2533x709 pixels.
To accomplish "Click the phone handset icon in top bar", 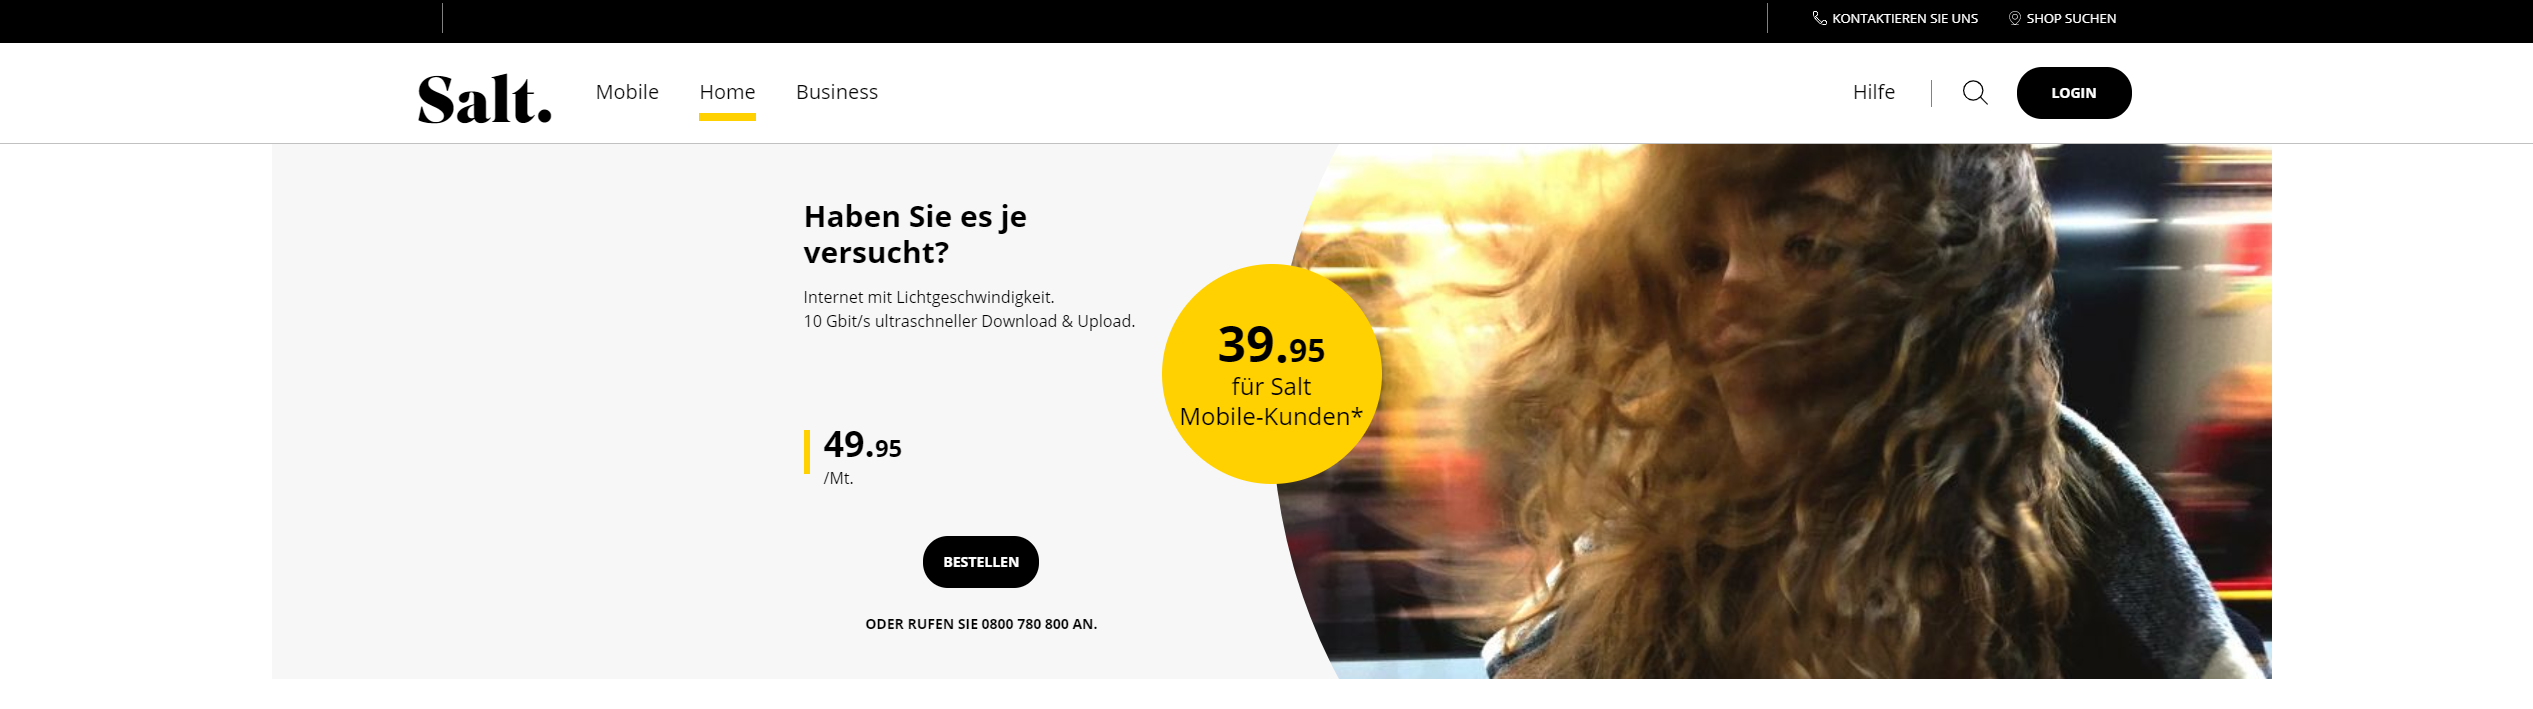I will pos(1819,18).
